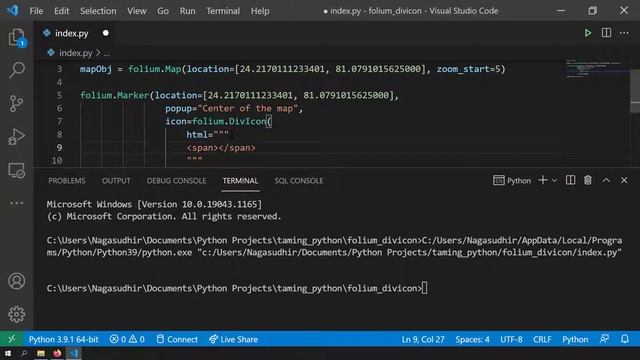The height and width of the screenshot is (360, 640).
Task: Show errors and warnings count
Action: [x=127, y=339]
